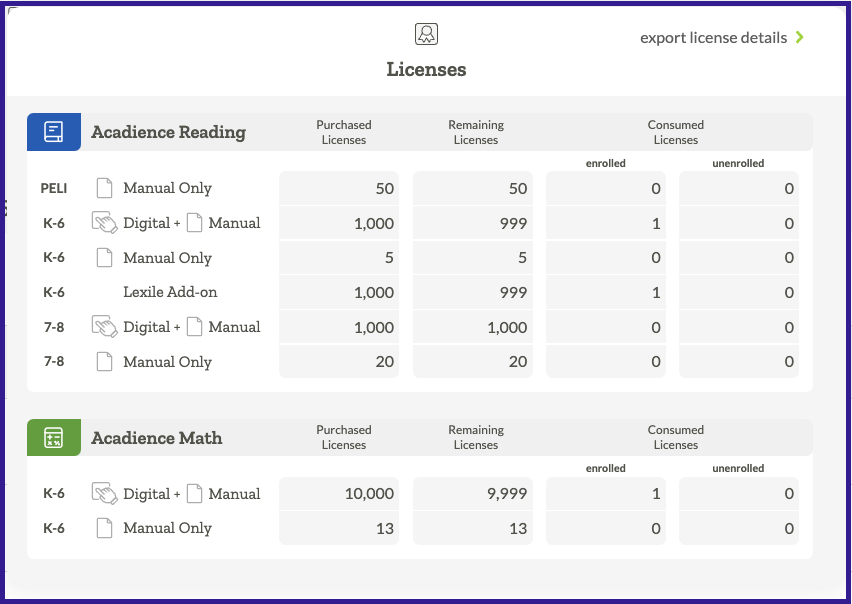The width and height of the screenshot is (852, 604).
Task: Select the Digital + Manual hand icon for 7-8 Reading
Action: pyautogui.click(x=104, y=326)
